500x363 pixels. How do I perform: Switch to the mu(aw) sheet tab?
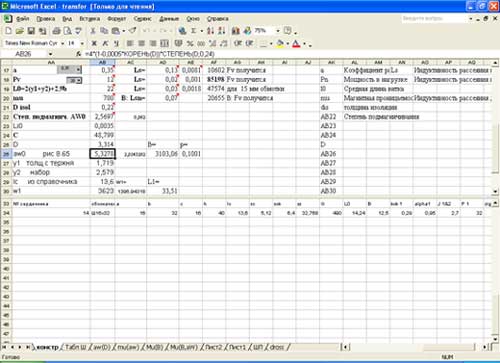[128, 347]
